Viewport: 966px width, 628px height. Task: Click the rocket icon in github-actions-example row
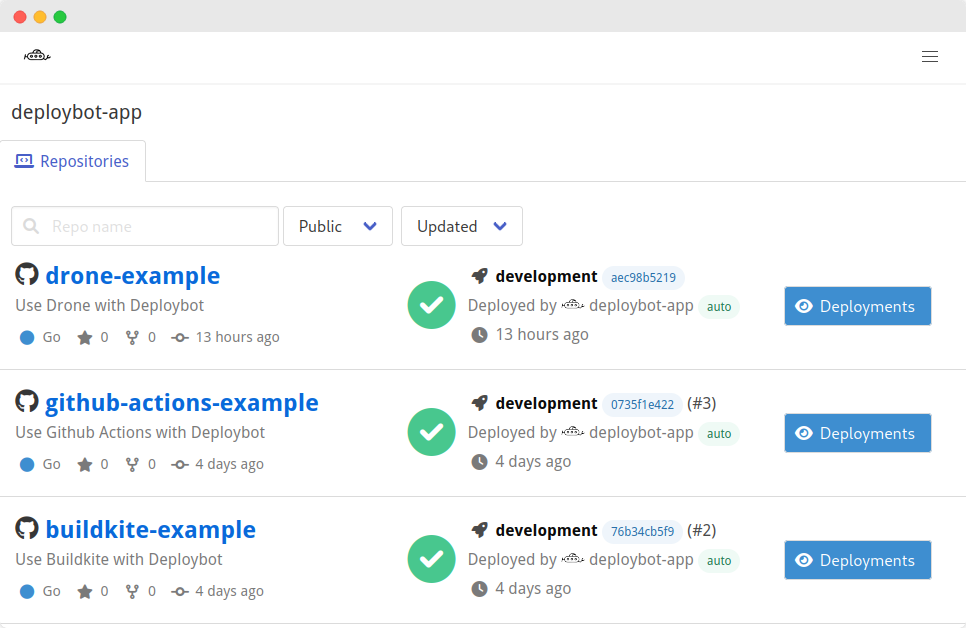click(x=479, y=403)
